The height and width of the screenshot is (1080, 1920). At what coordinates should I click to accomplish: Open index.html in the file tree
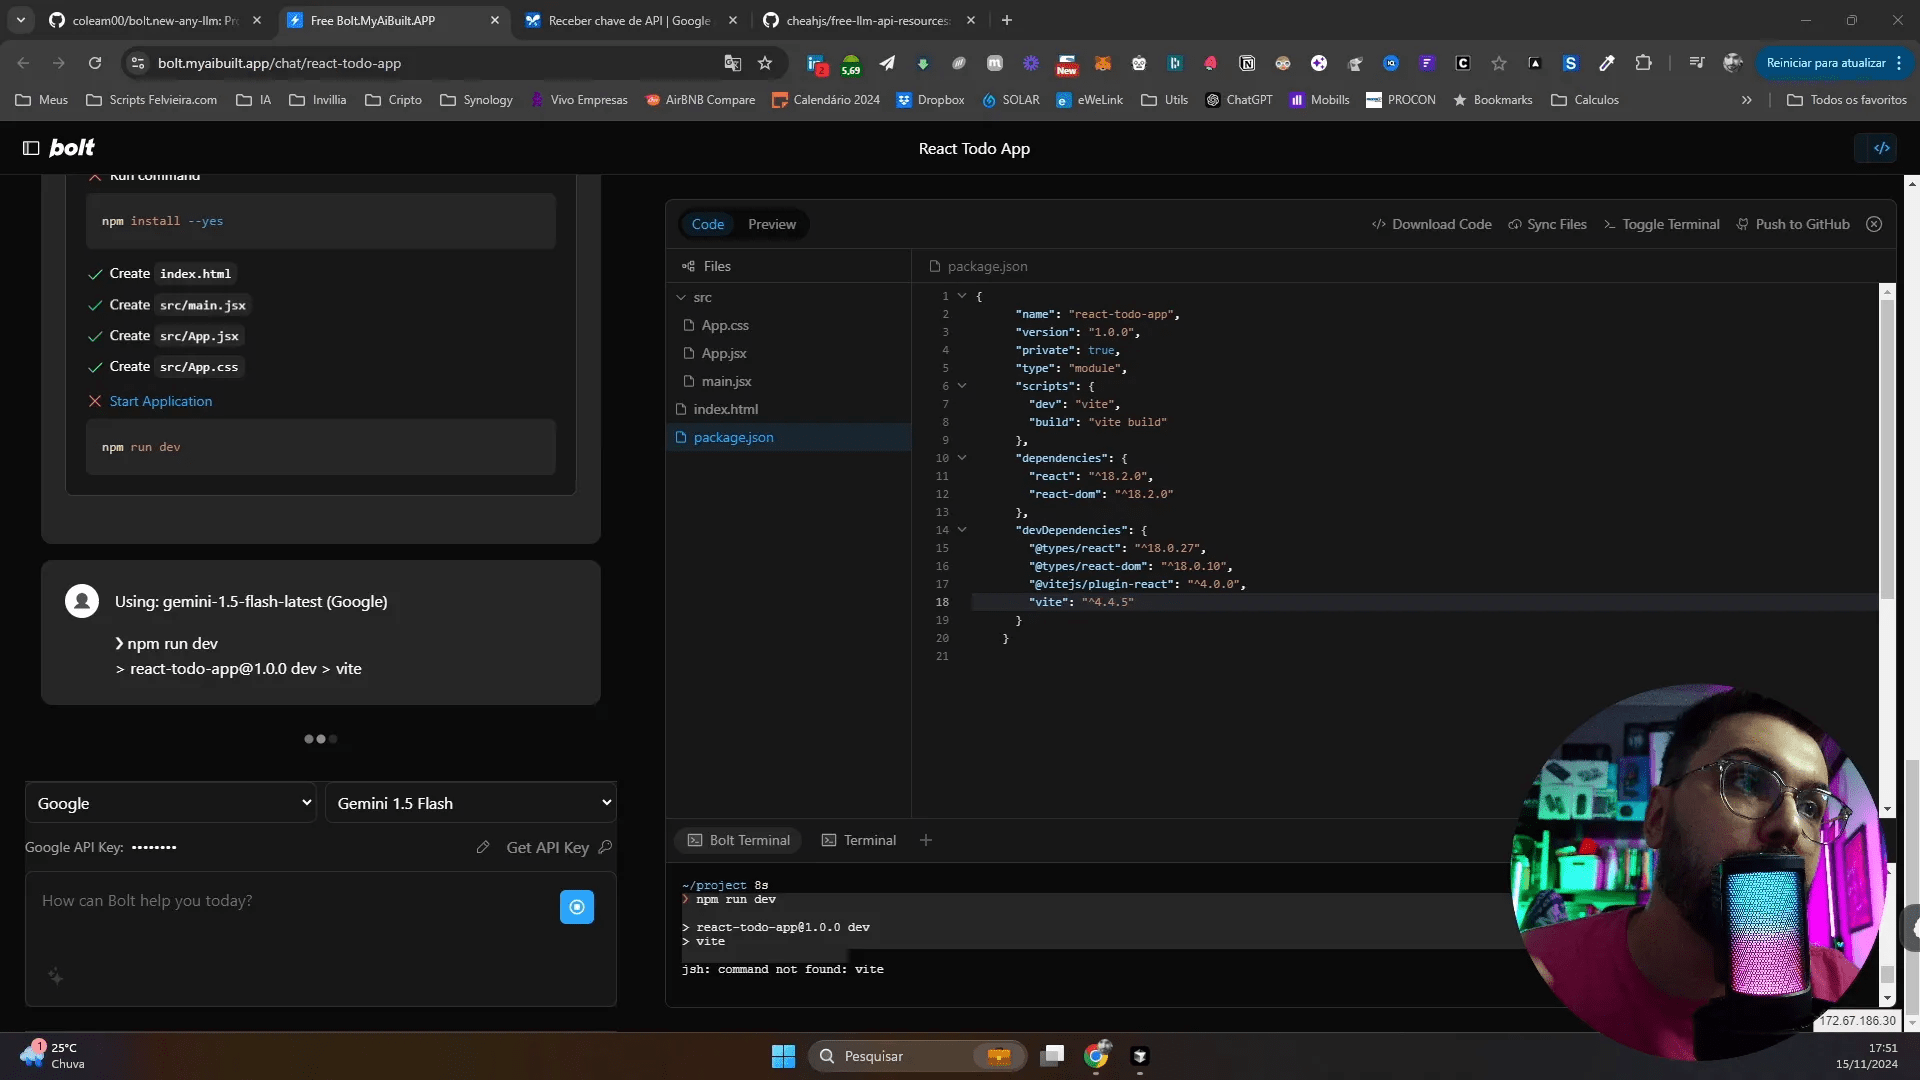click(726, 409)
